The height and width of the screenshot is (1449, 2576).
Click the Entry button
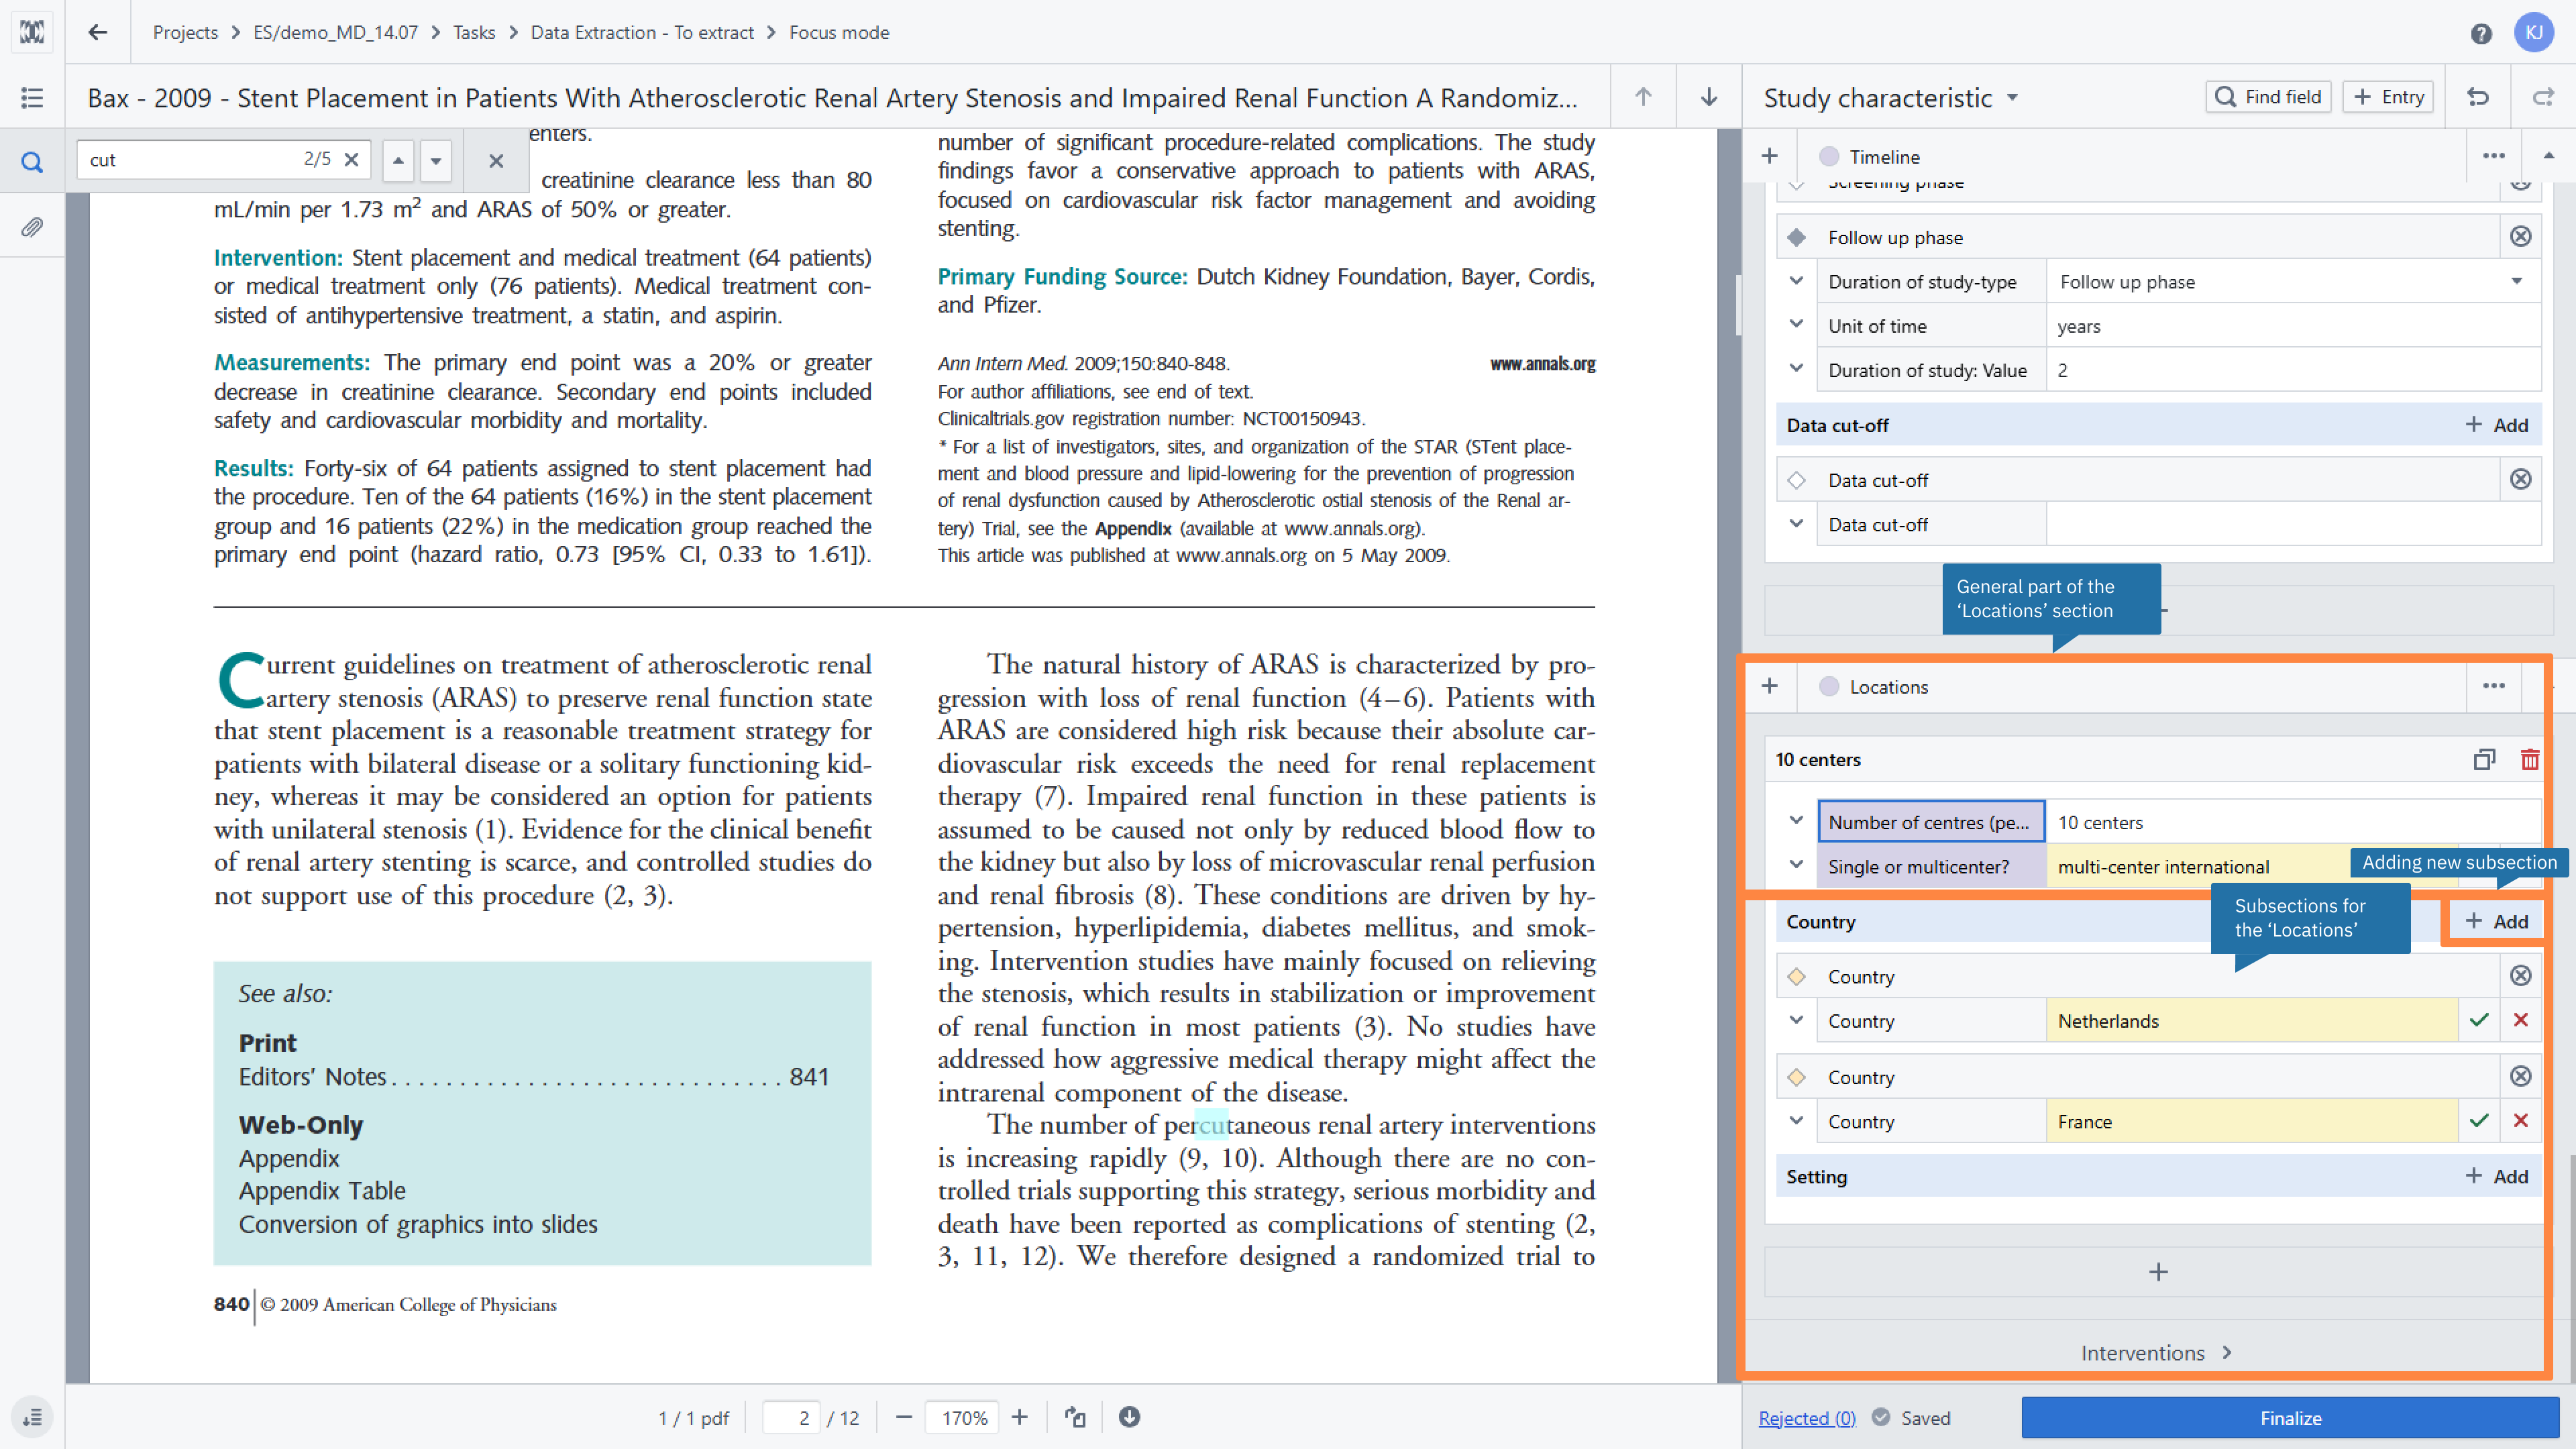tap(2388, 97)
